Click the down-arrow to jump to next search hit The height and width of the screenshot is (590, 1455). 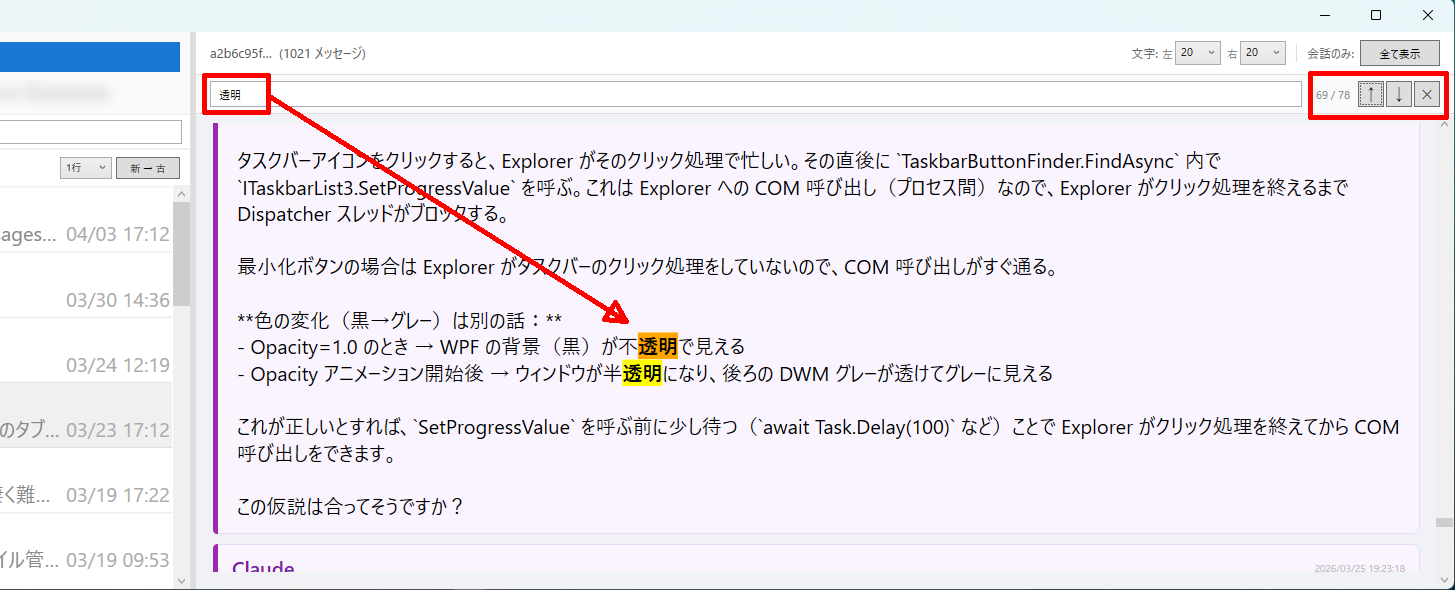pos(1398,93)
